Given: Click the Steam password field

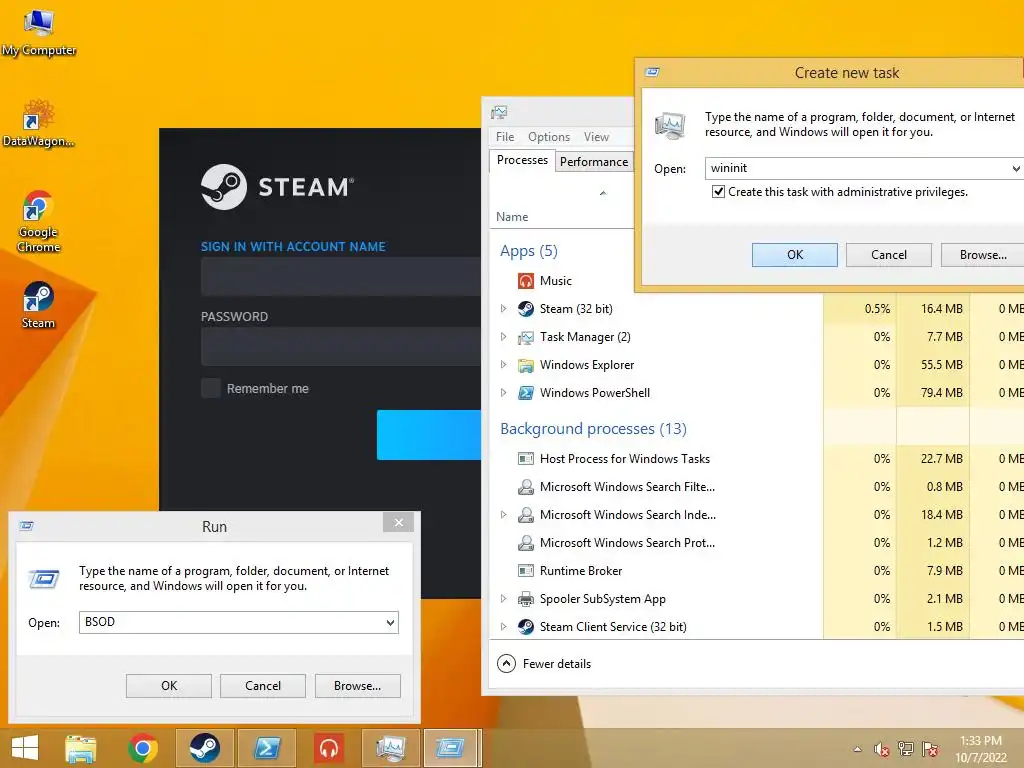Looking at the screenshot, I should (341, 346).
